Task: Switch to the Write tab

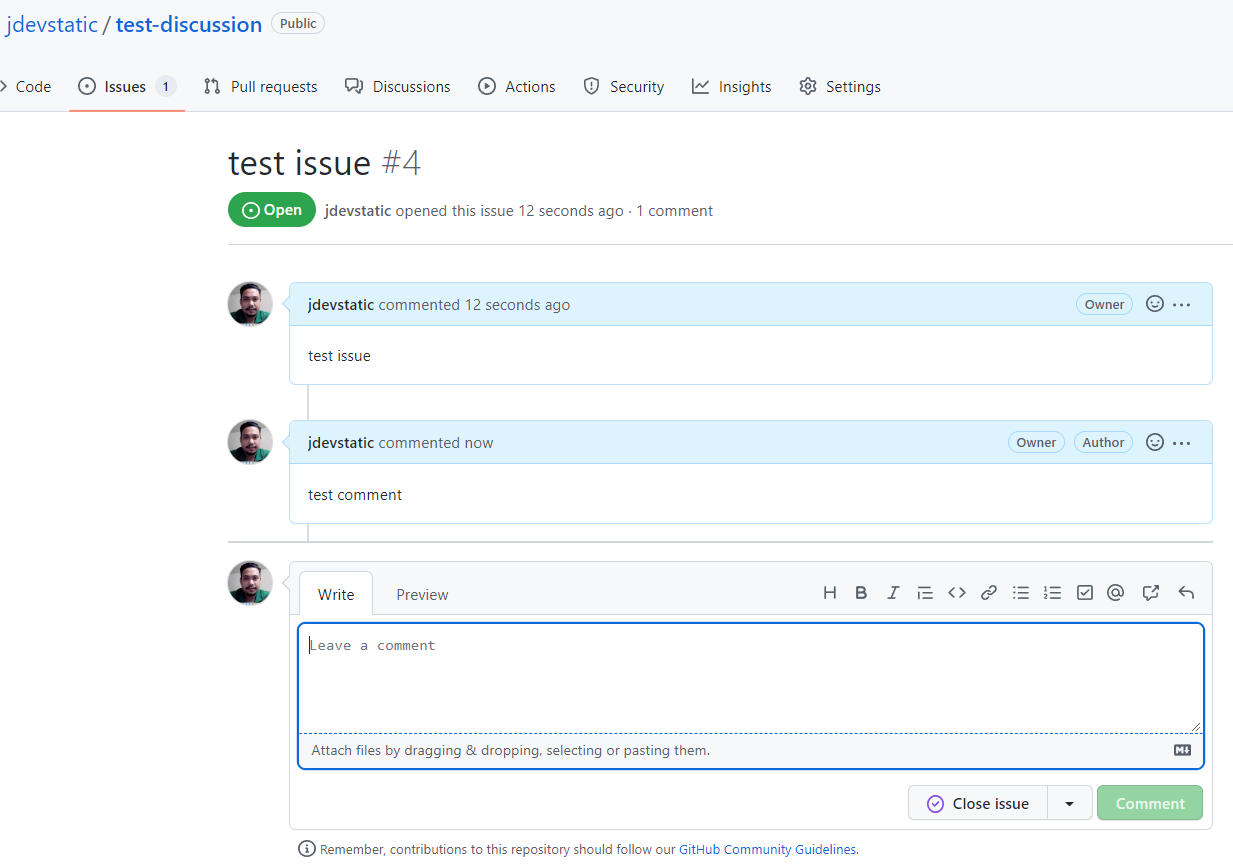Action: 336,594
